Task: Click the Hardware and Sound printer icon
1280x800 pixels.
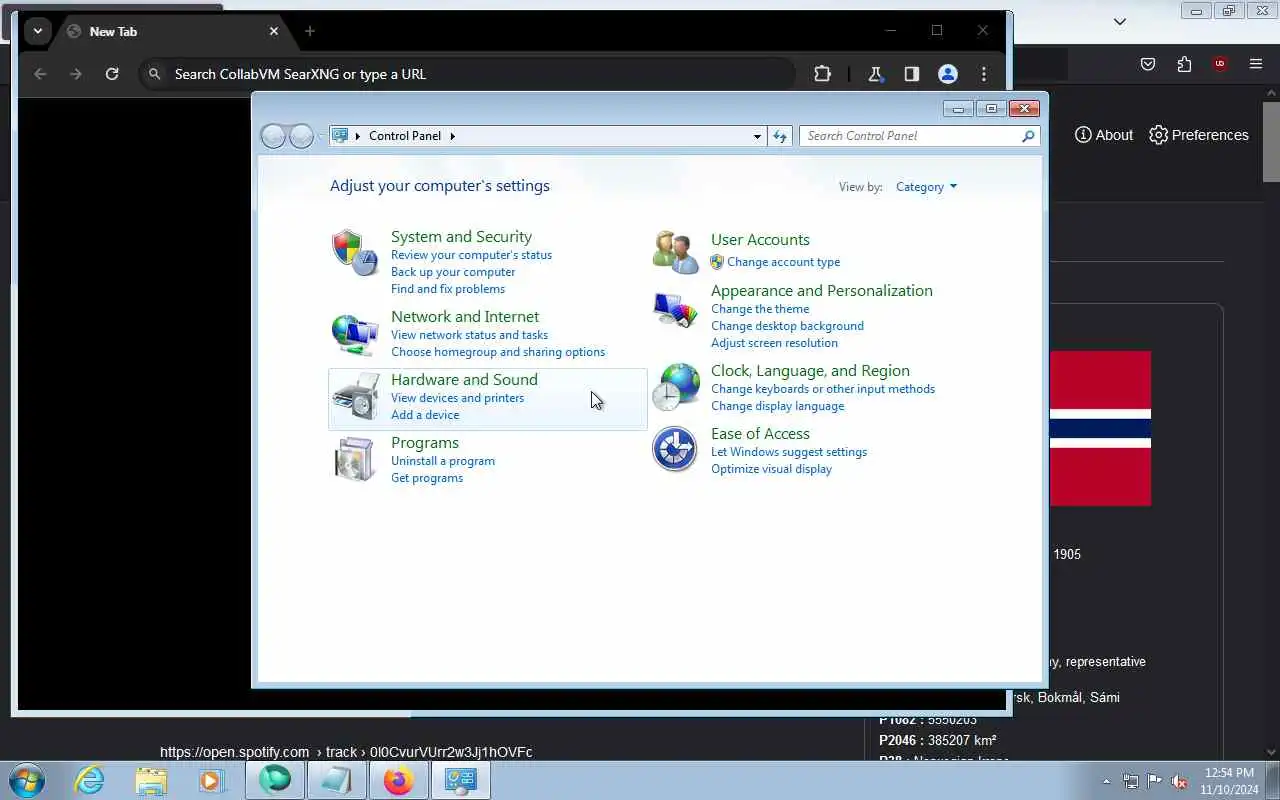Action: [355, 397]
